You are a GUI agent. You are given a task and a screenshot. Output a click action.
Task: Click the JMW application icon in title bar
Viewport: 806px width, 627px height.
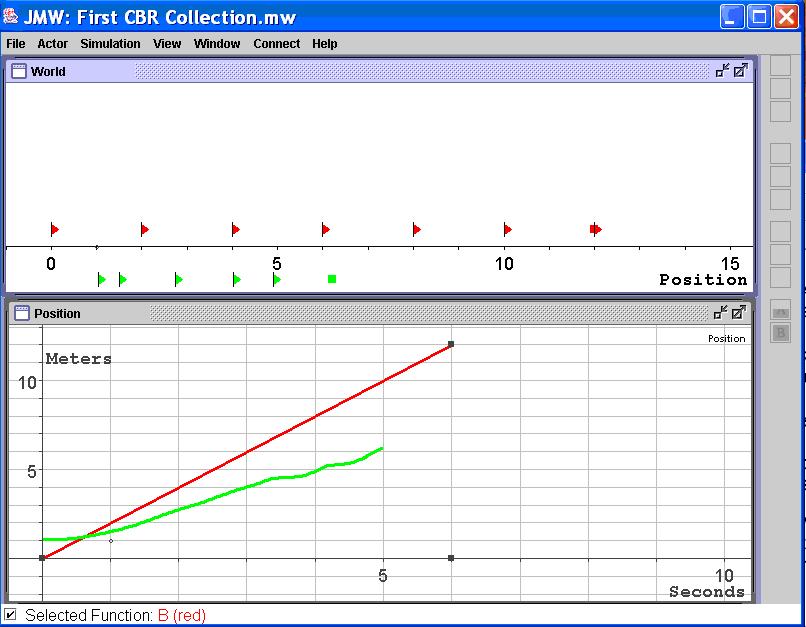[x=12, y=17]
